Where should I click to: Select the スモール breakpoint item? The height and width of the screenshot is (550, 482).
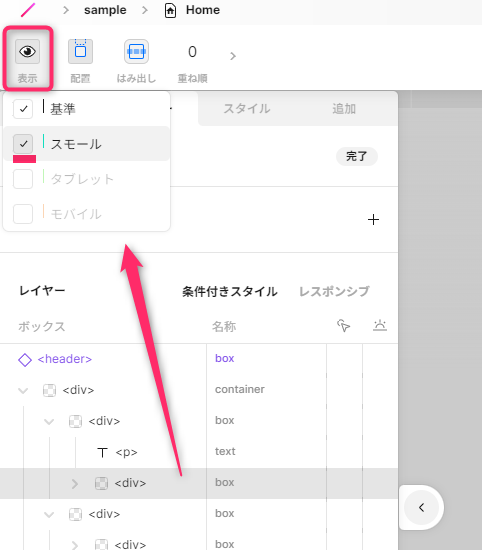86,144
